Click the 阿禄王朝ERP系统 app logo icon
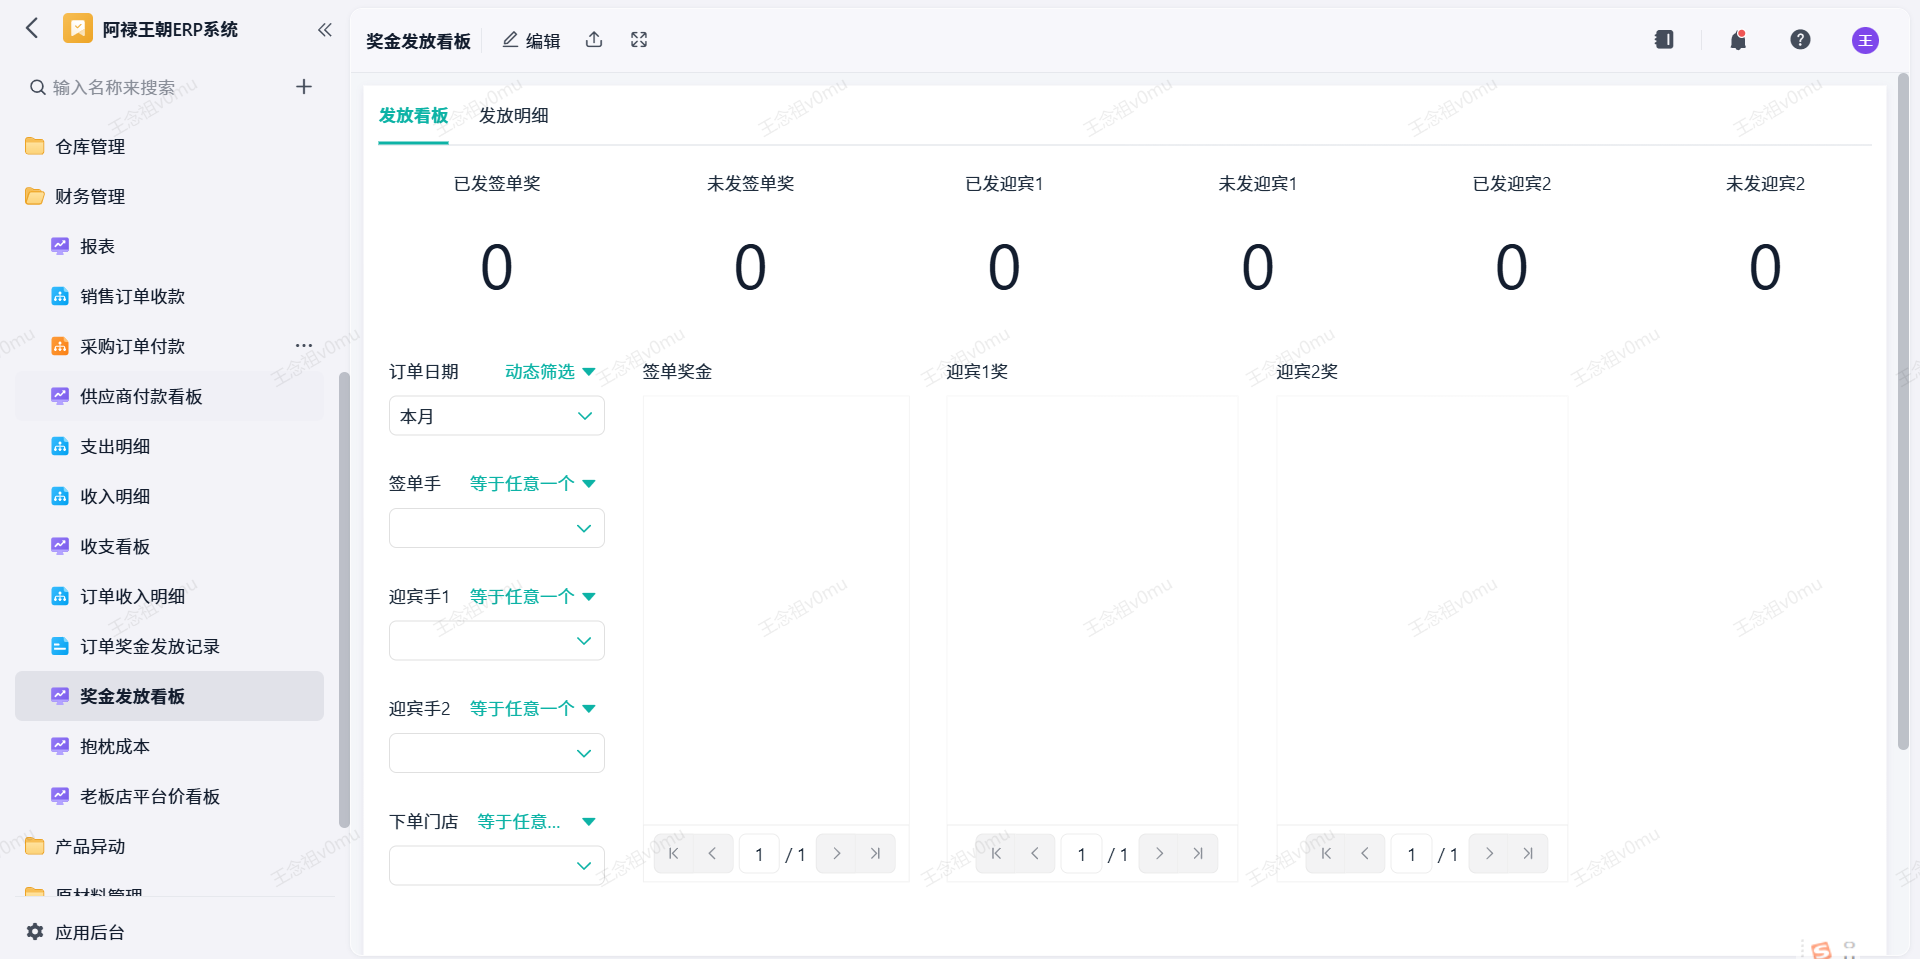This screenshot has width=1920, height=959. 77,28
